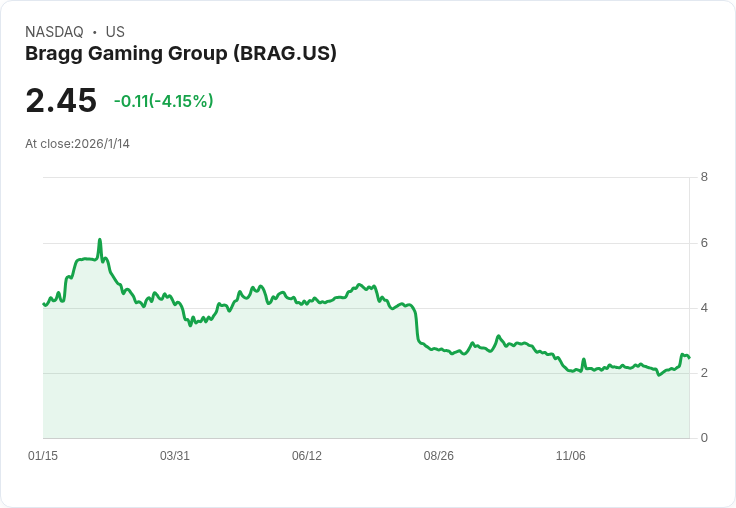736x508 pixels.
Task: Click the 4 value on price axis
Action: [704, 308]
